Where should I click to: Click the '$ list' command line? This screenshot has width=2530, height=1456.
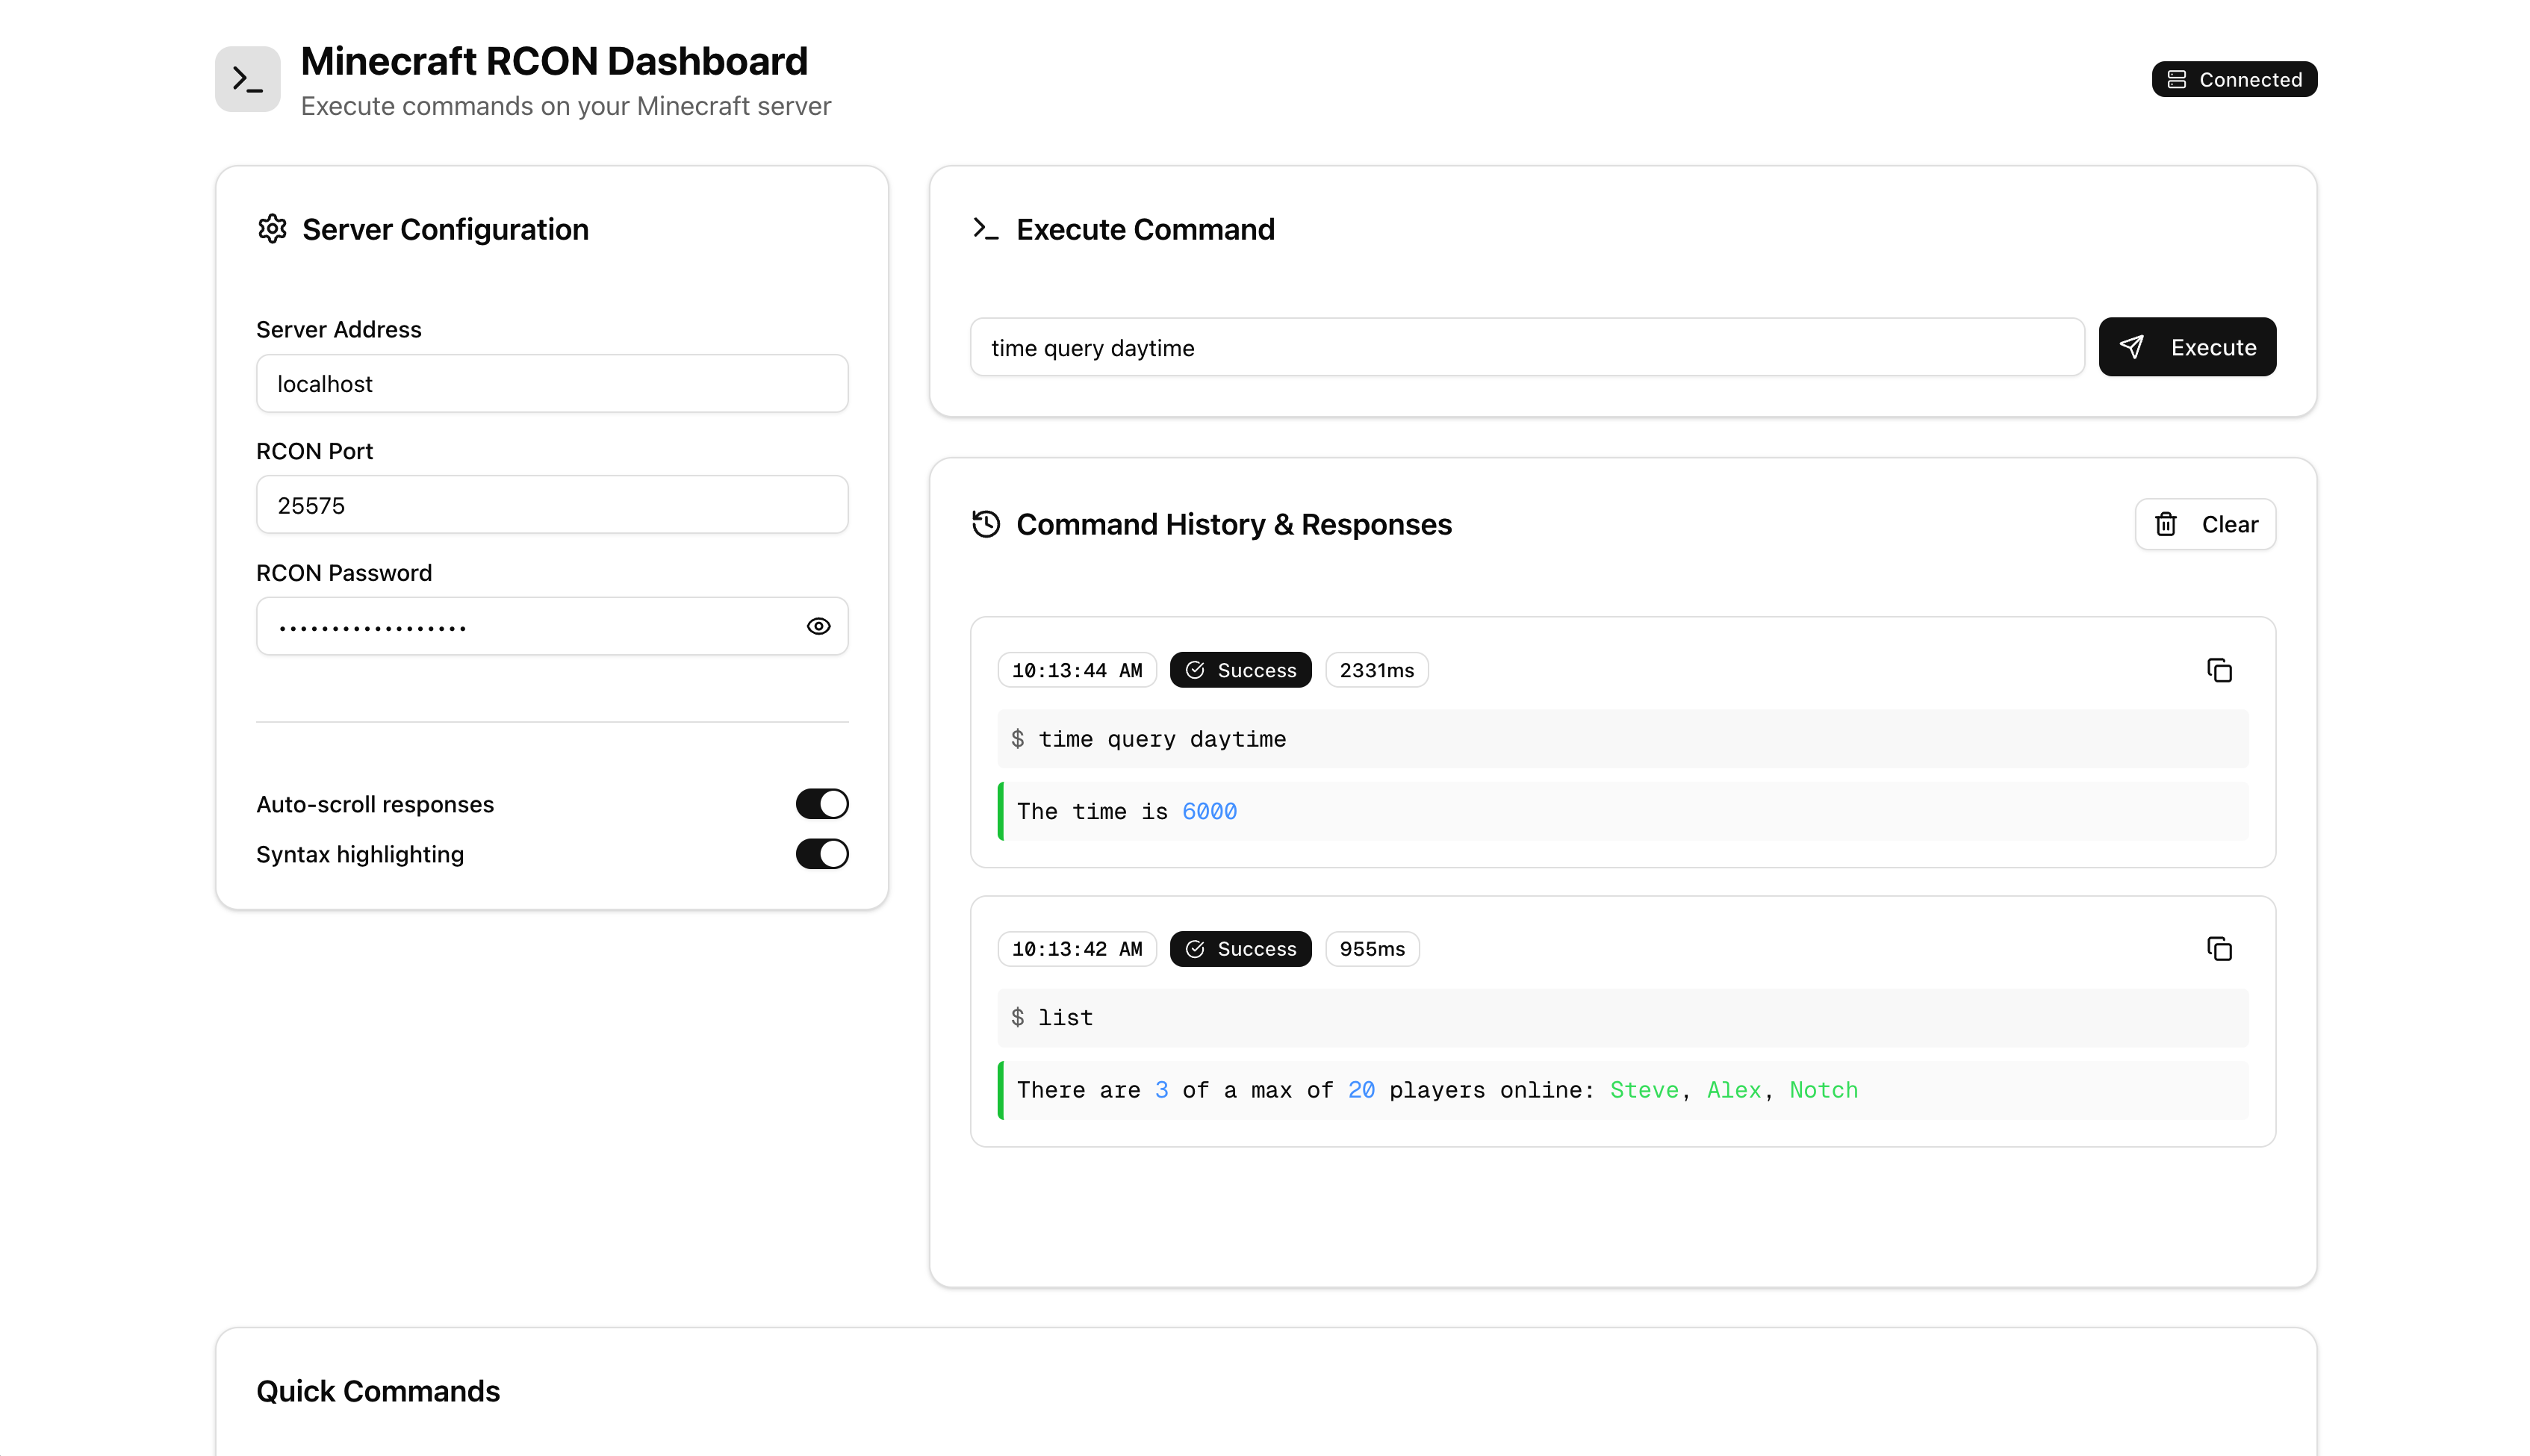click(x=1623, y=1018)
